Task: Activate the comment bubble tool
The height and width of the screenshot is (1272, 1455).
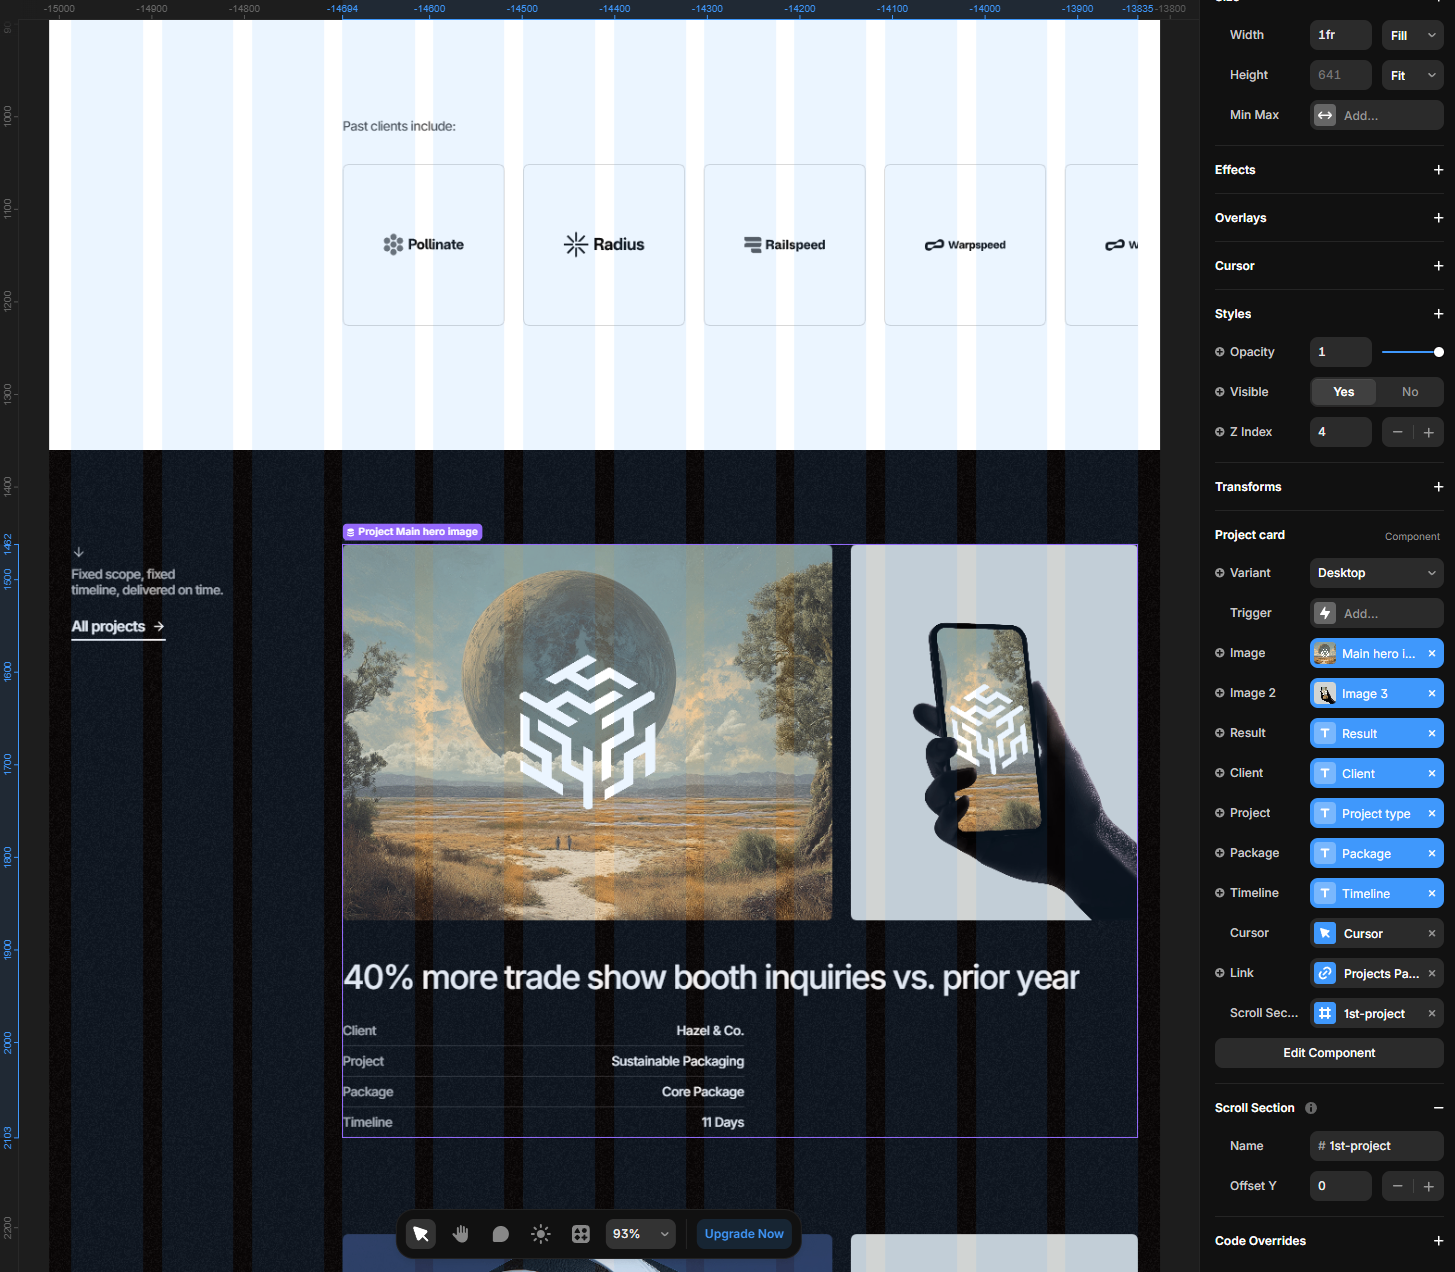Action: click(x=501, y=1234)
